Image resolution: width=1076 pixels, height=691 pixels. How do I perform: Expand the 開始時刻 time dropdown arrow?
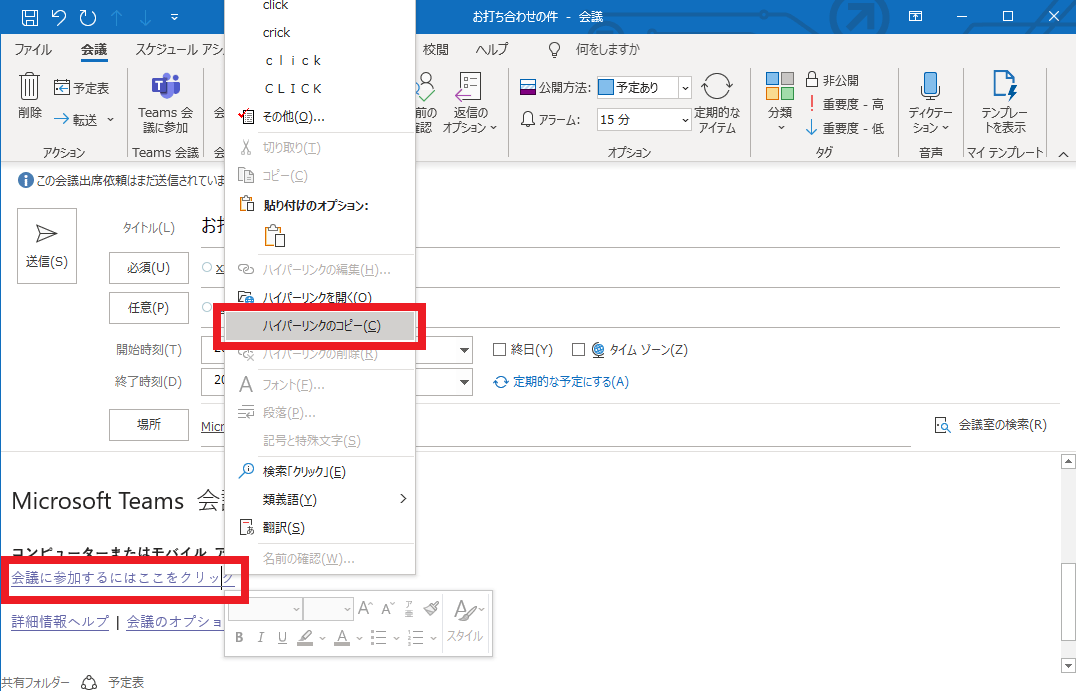[x=465, y=350]
